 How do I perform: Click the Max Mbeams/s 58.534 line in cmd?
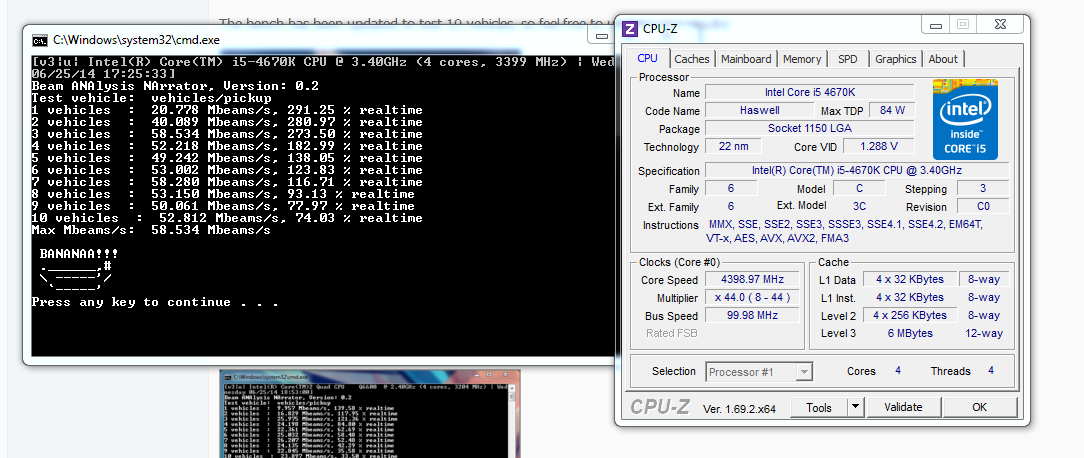click(x=151, y=230)
